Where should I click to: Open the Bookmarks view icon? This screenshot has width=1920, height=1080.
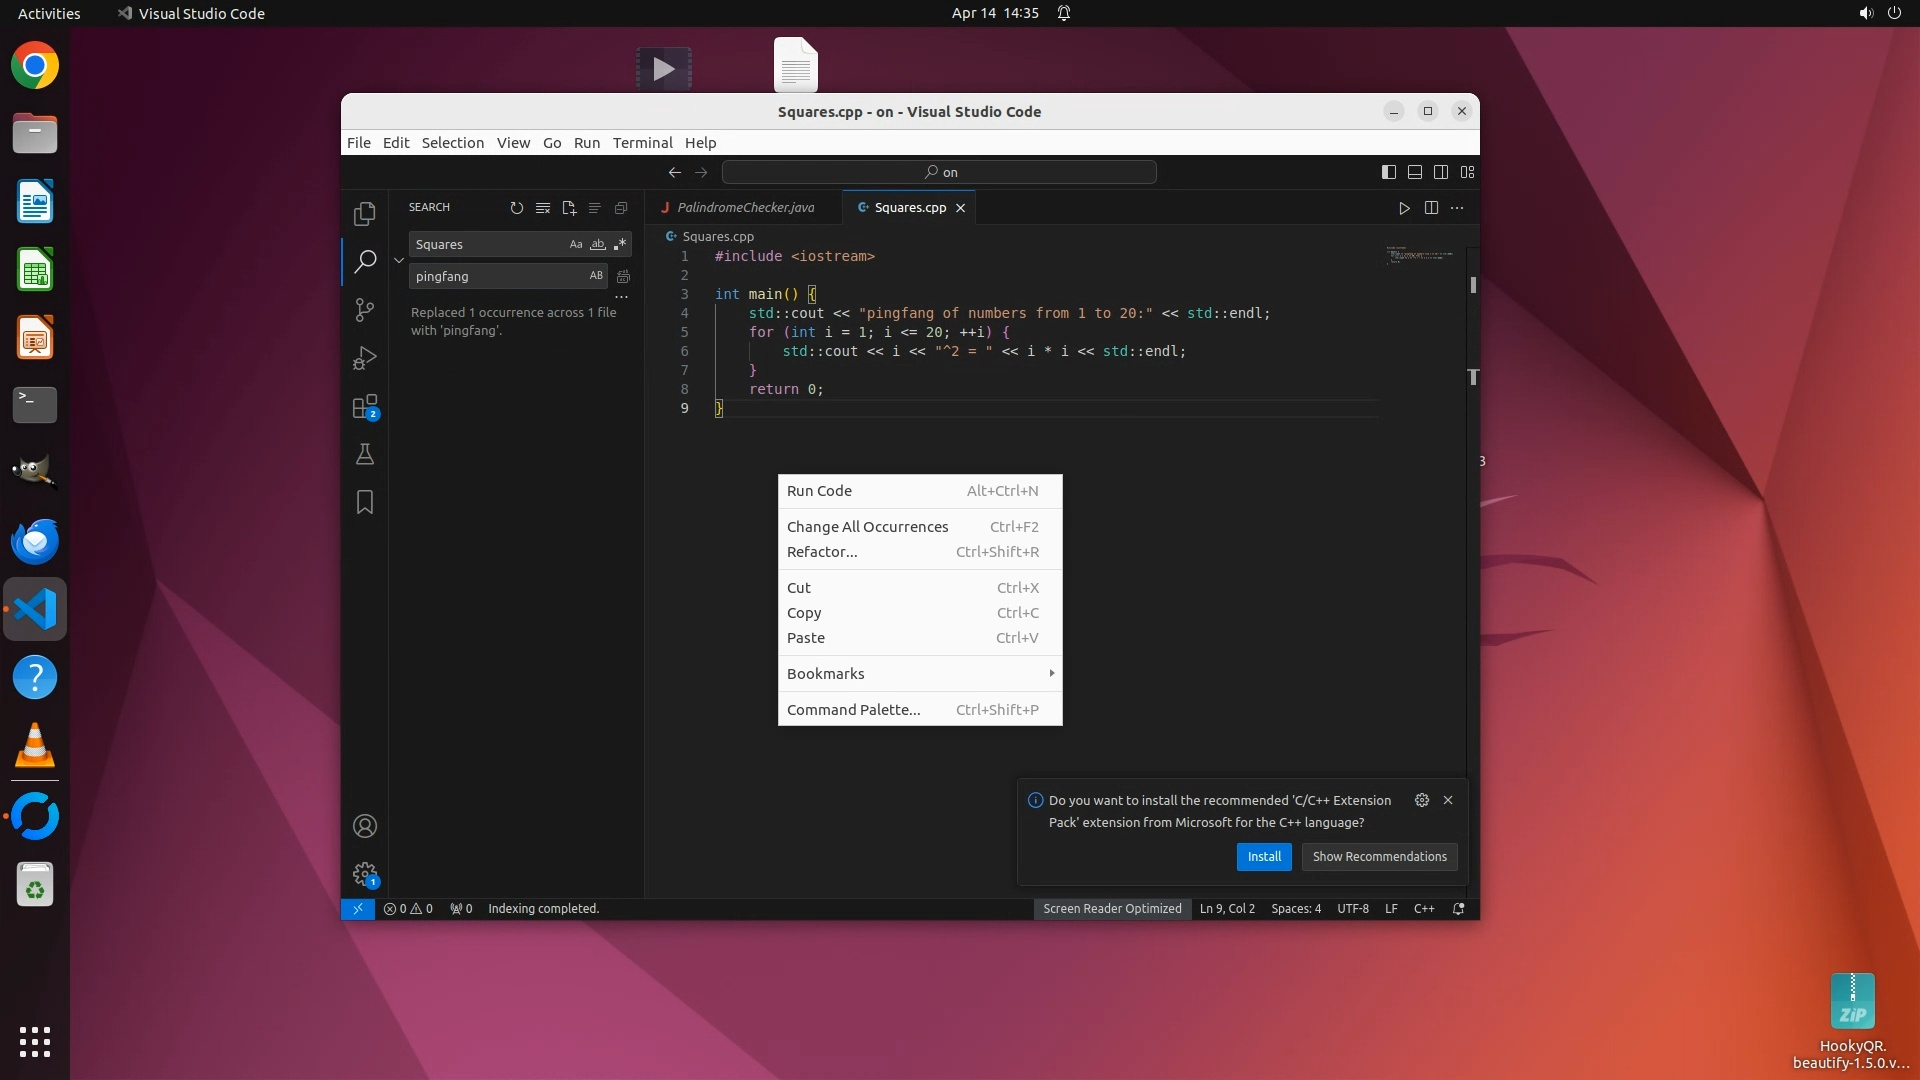(365, 502)
